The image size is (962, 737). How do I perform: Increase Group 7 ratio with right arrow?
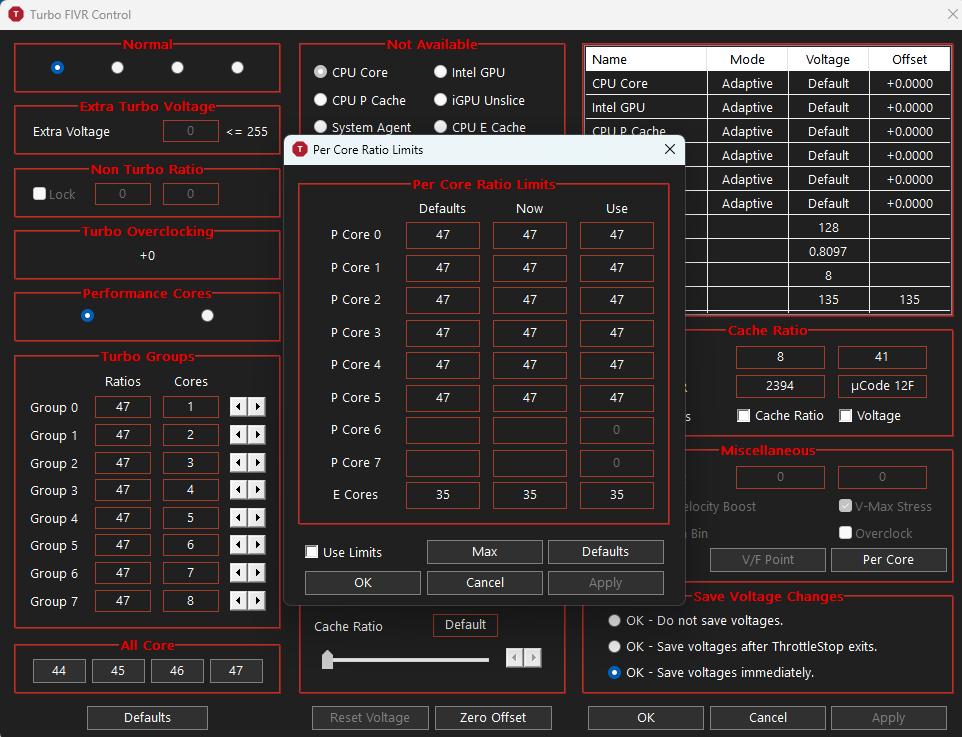tap(257, 601)
